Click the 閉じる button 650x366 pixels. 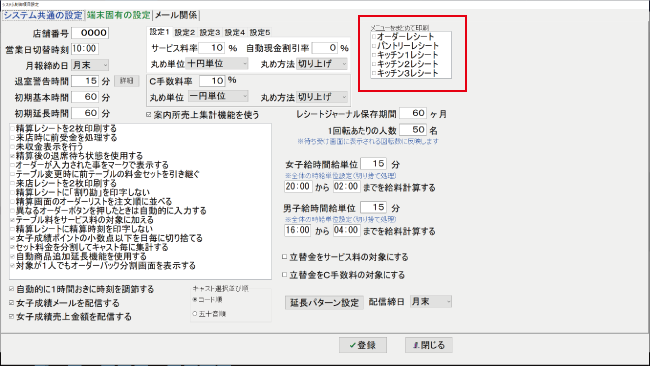pos(429,345)
